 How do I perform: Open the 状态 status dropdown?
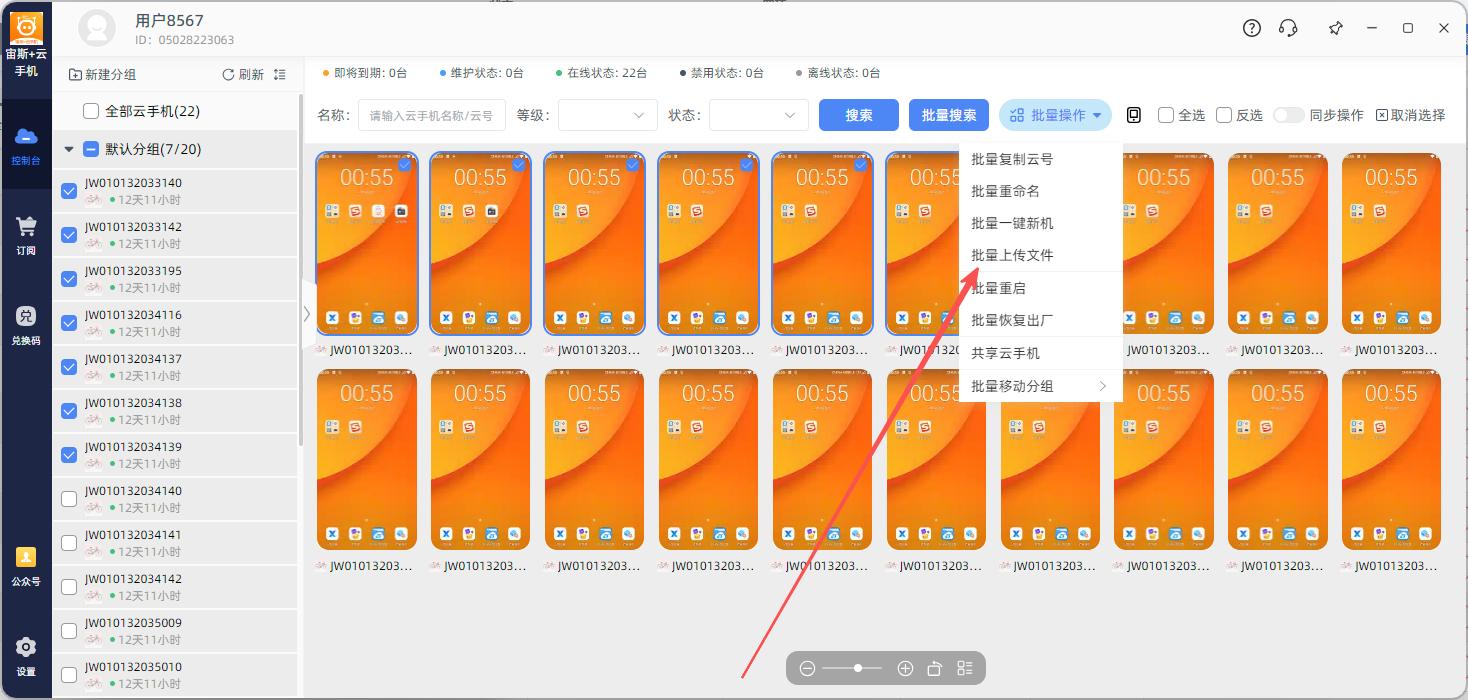coord(759,115)
